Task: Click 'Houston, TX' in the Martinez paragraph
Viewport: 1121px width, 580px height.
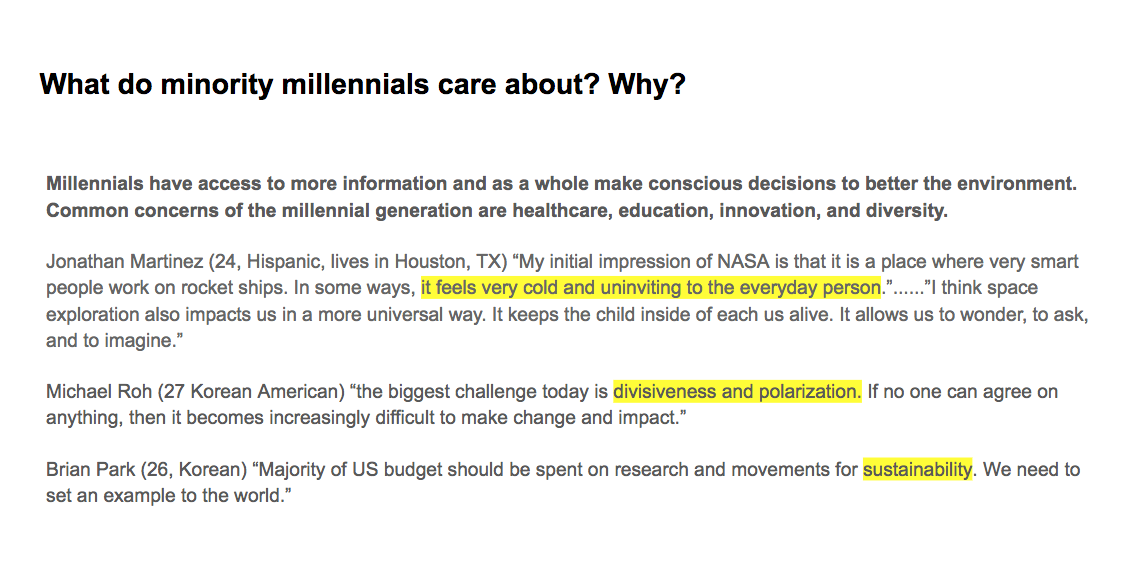Action: click(450, 262)
